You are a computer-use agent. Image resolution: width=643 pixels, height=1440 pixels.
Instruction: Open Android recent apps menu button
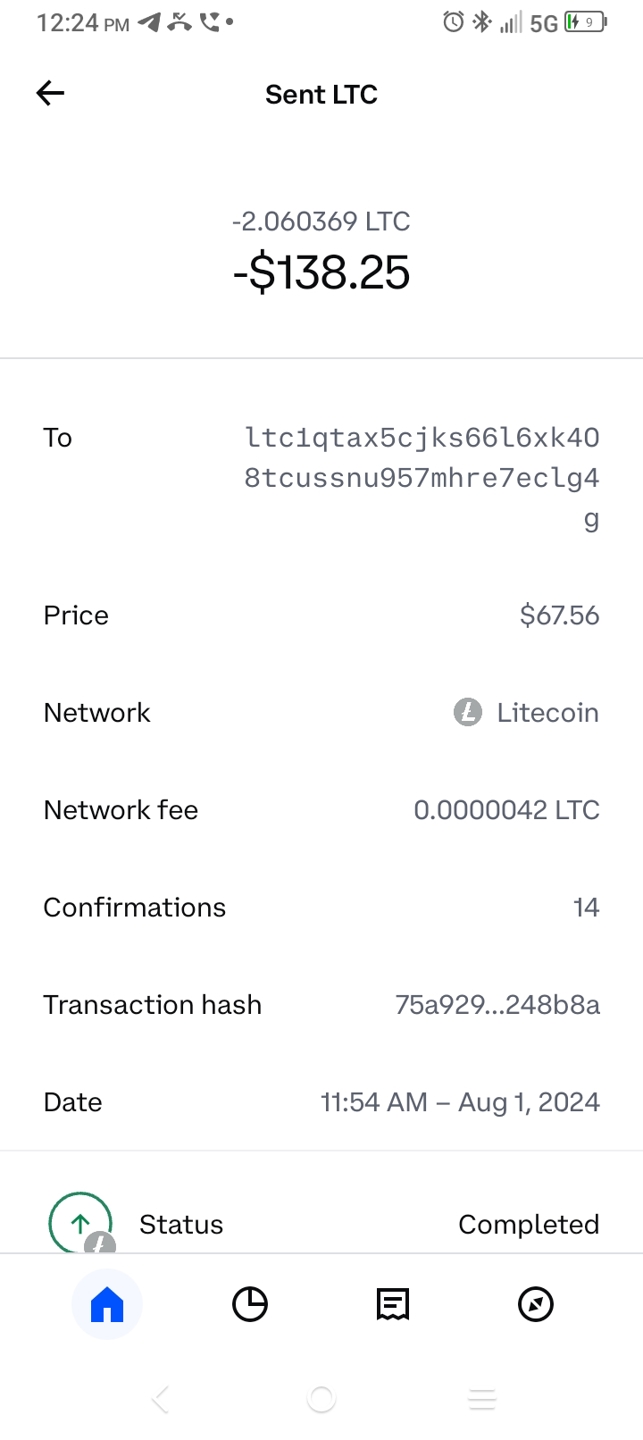(x=482, y=1399)
